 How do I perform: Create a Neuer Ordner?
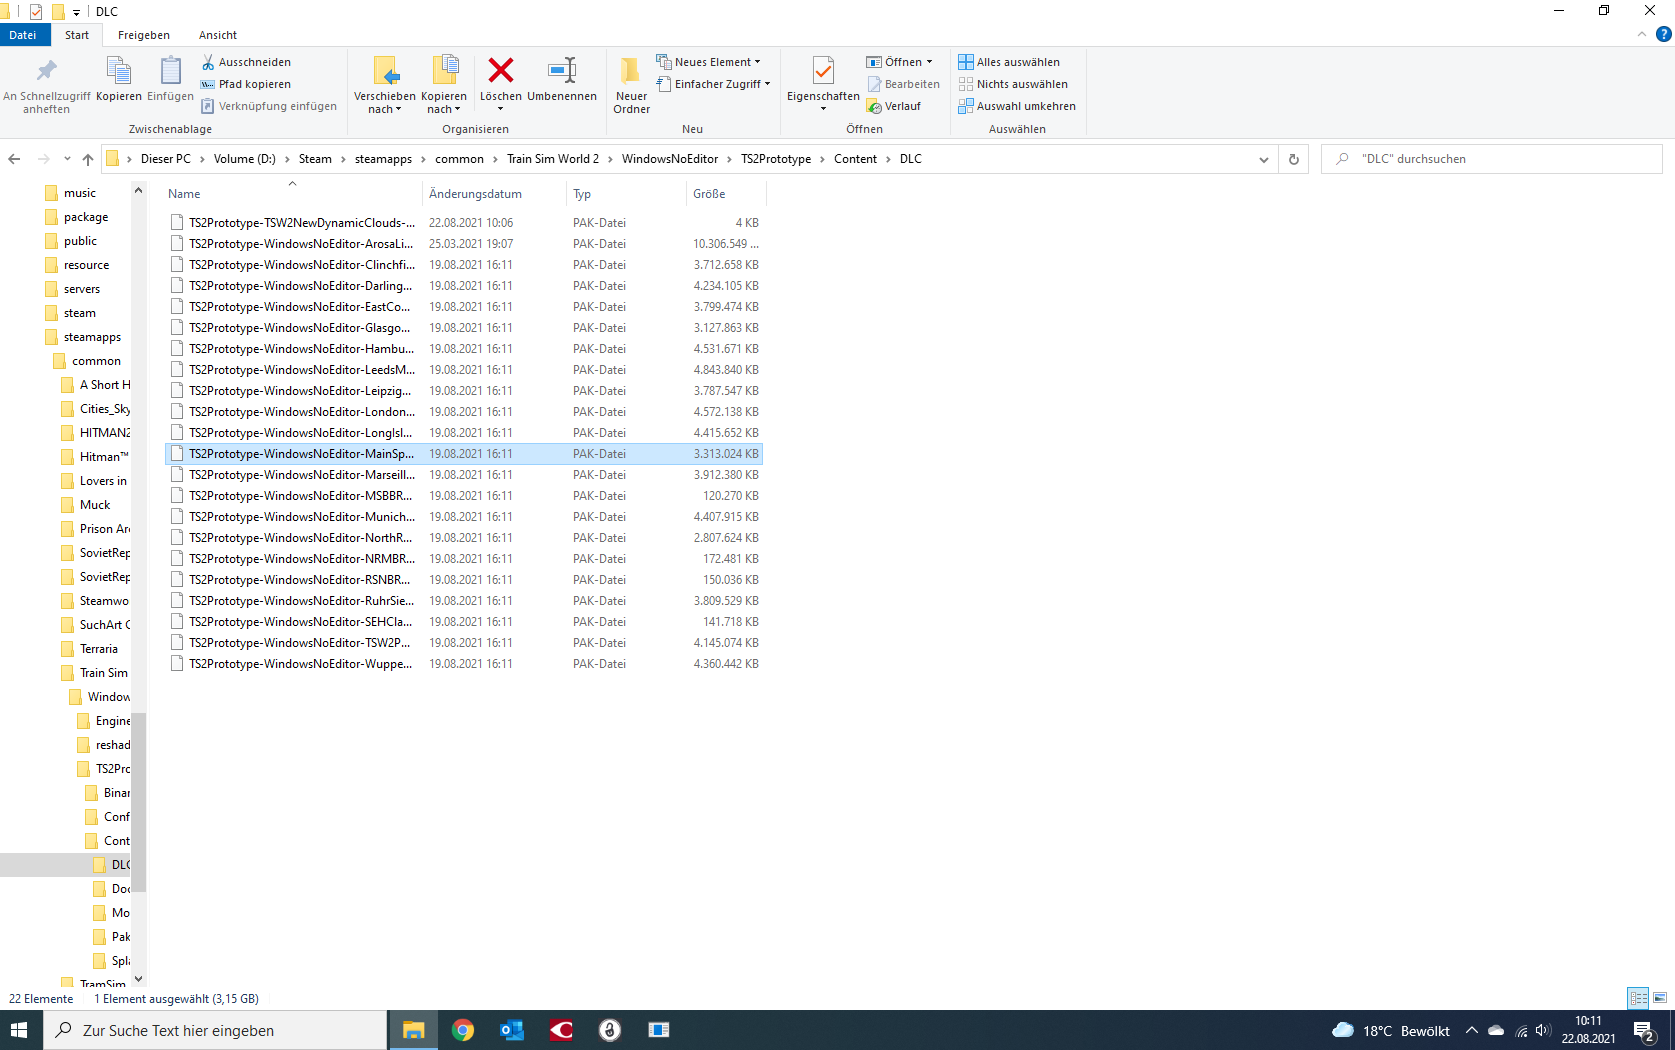coord(631,86)
